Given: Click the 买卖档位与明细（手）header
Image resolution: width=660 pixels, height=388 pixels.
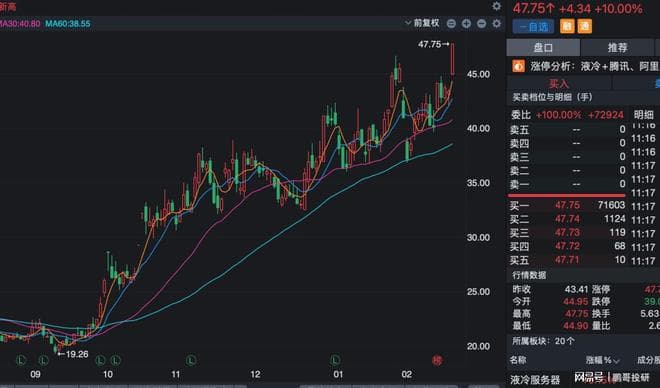Looking at the screenshot, I should point(552,97).
